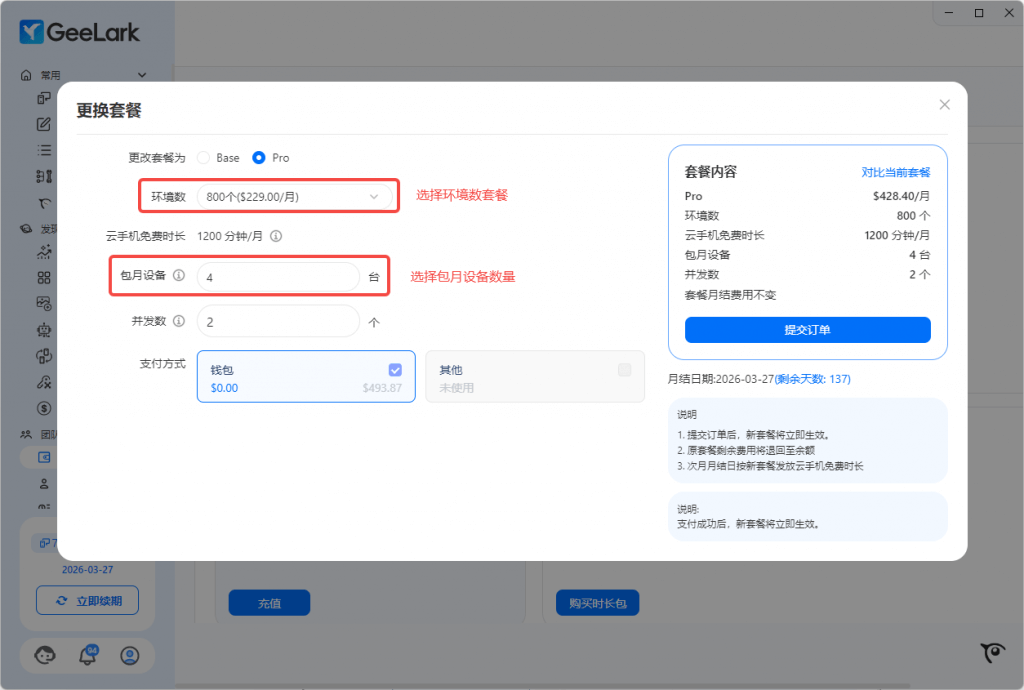The width and height of the screenshot is (1024, 690).
Task: Click the 立即续期 renew button
Action: 87,600
